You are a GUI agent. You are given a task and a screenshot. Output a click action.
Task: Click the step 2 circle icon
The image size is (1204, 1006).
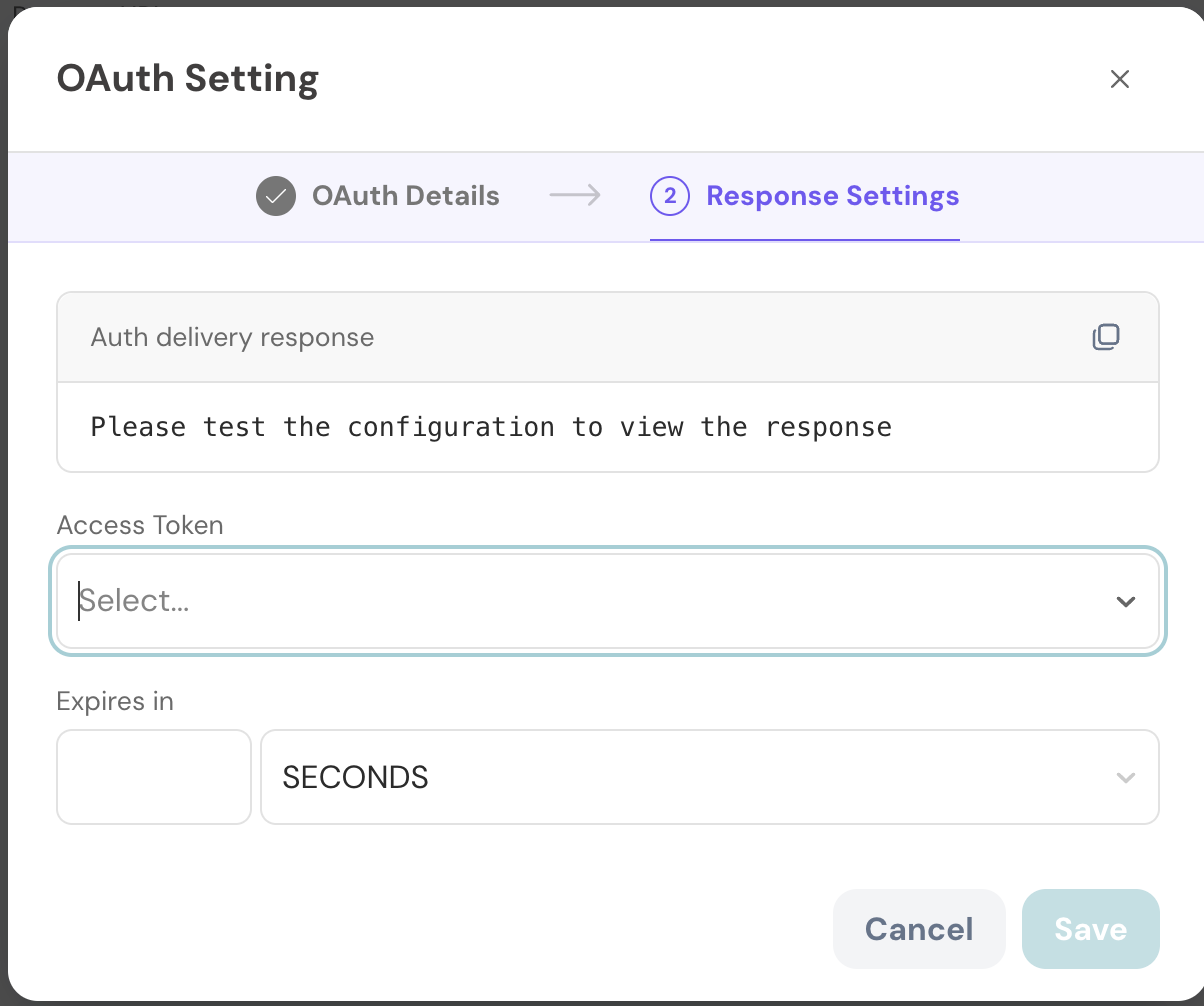669,196
